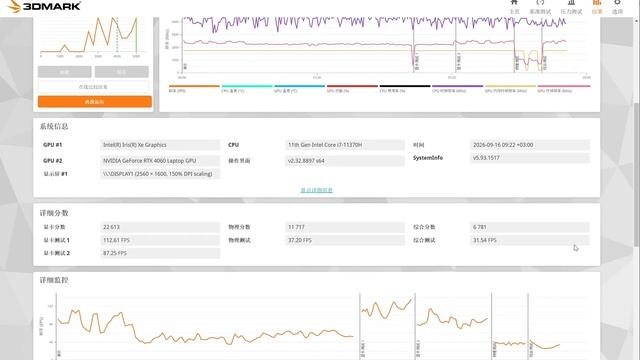Open the 显示详细信息 link in system info
Viewport: 640px width, 360px height.
316,190
